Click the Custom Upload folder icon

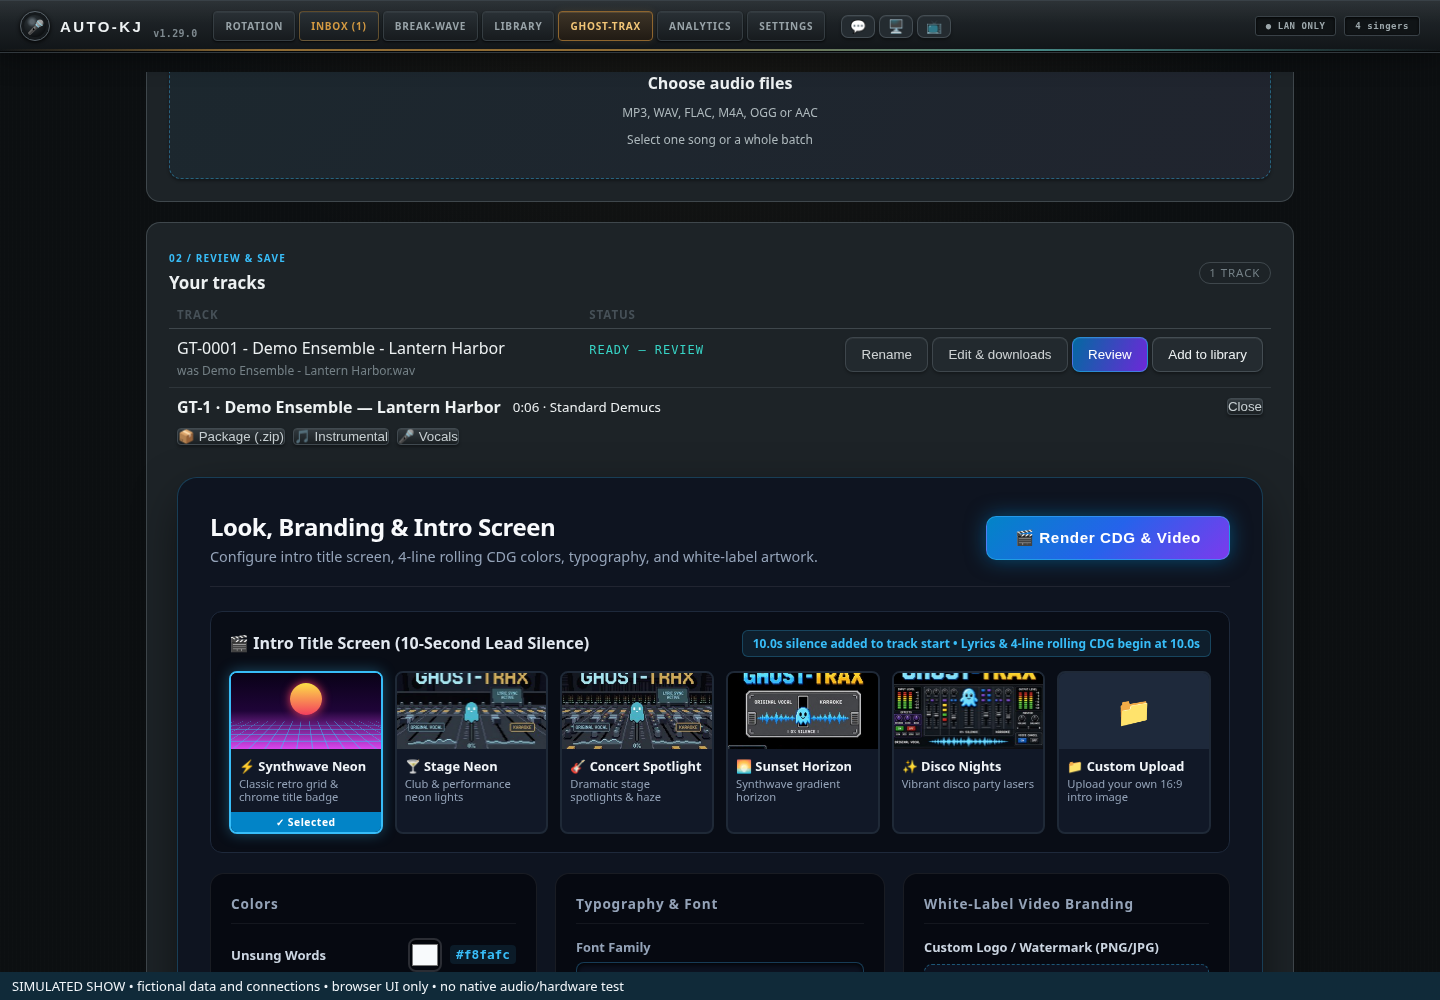(1134, 712)
